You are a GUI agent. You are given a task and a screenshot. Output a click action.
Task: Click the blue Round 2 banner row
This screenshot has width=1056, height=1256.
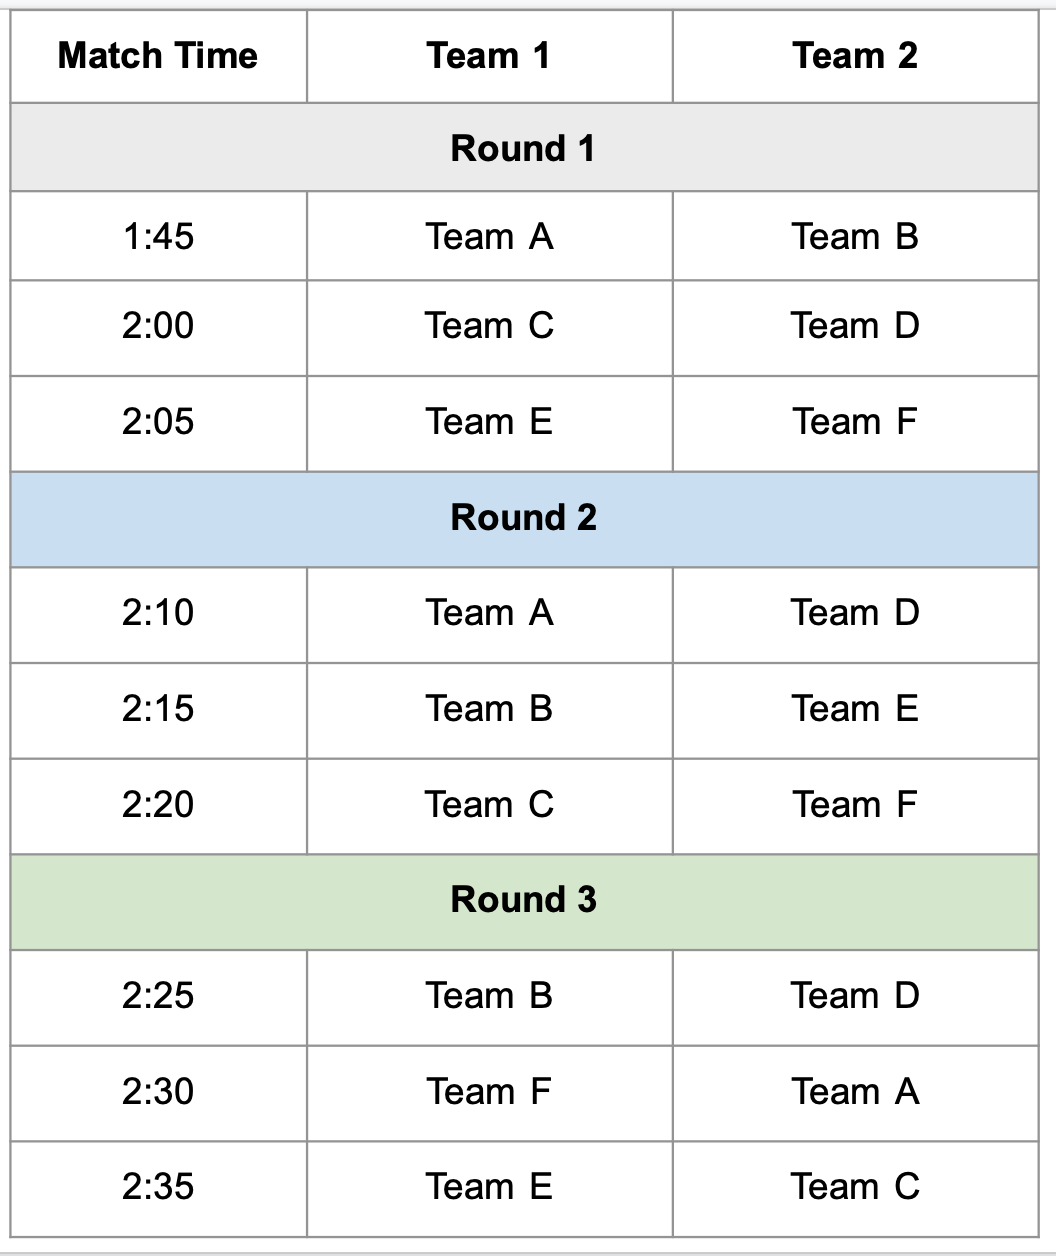click(523, 518)
